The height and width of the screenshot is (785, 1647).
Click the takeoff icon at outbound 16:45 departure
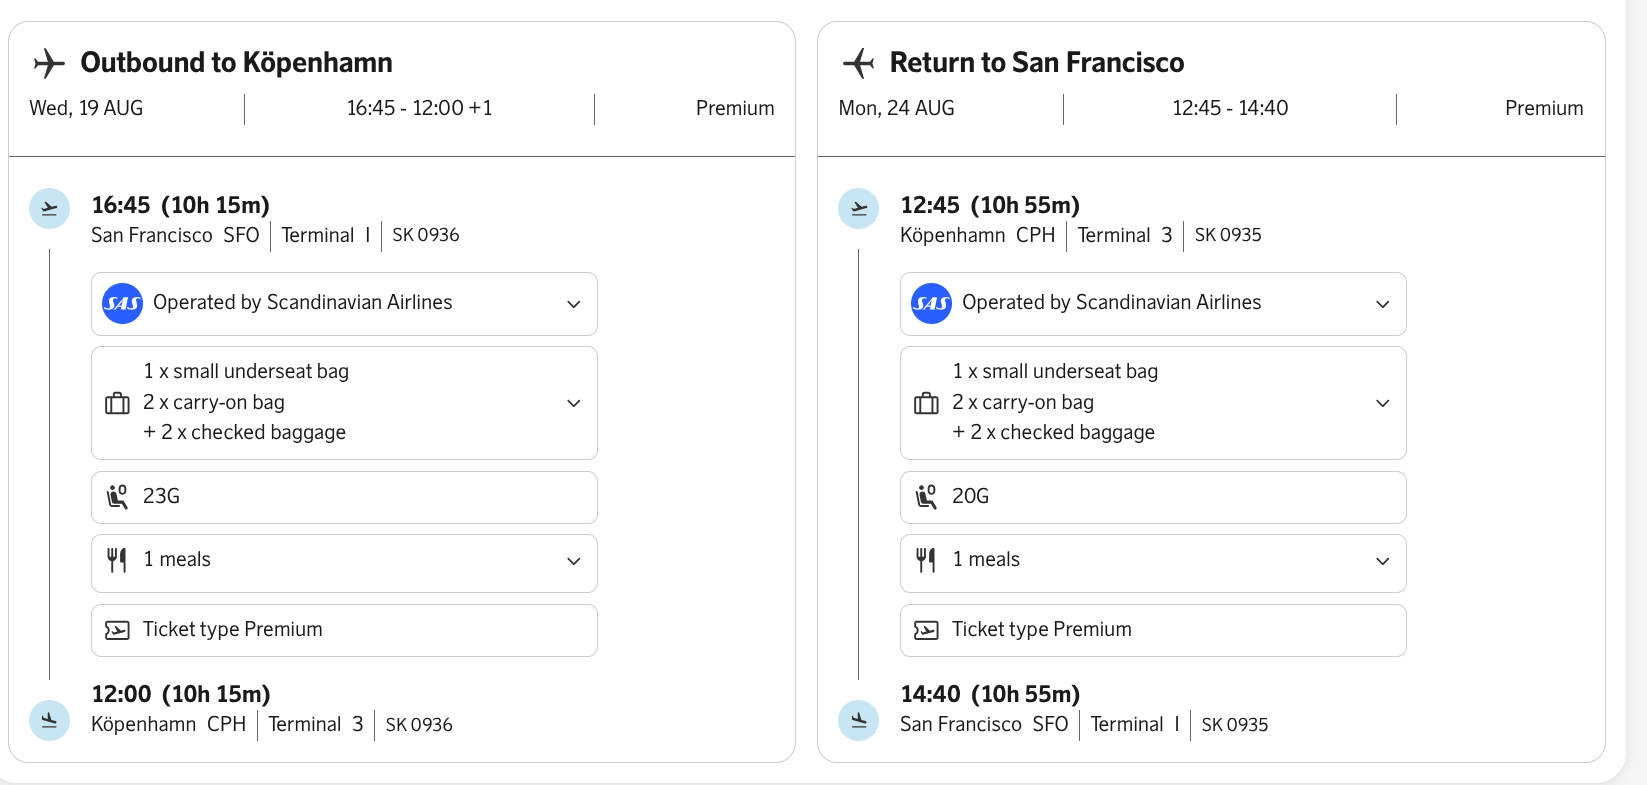pos(49,209)
